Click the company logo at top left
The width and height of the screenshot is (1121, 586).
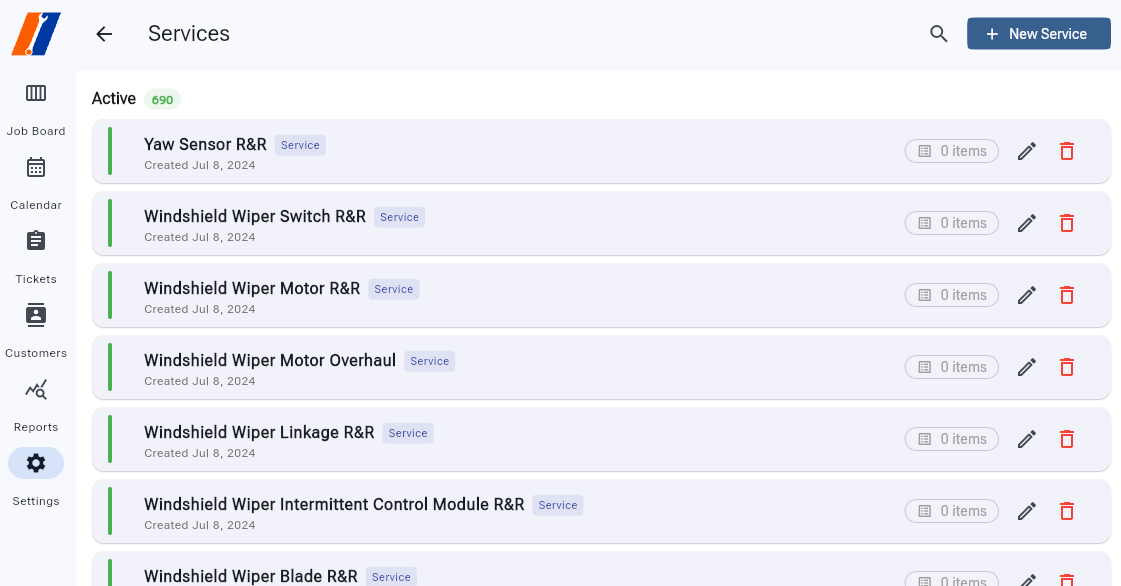coord(34,33)
